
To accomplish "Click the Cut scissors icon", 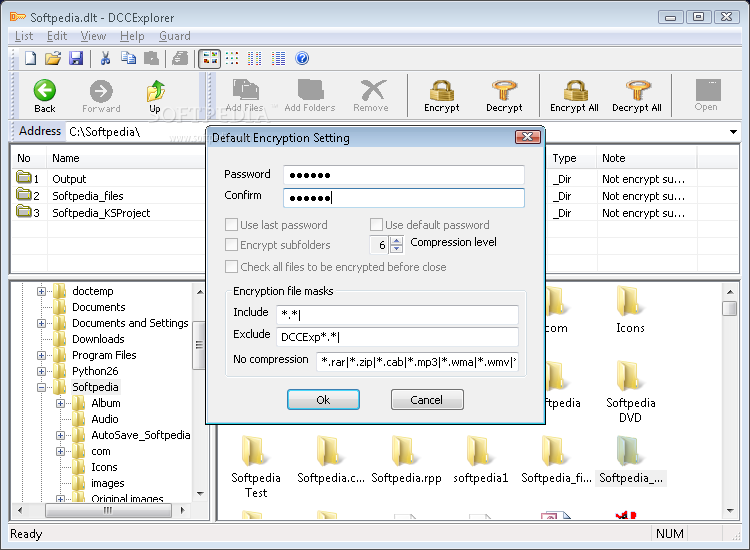I will 105,58.
